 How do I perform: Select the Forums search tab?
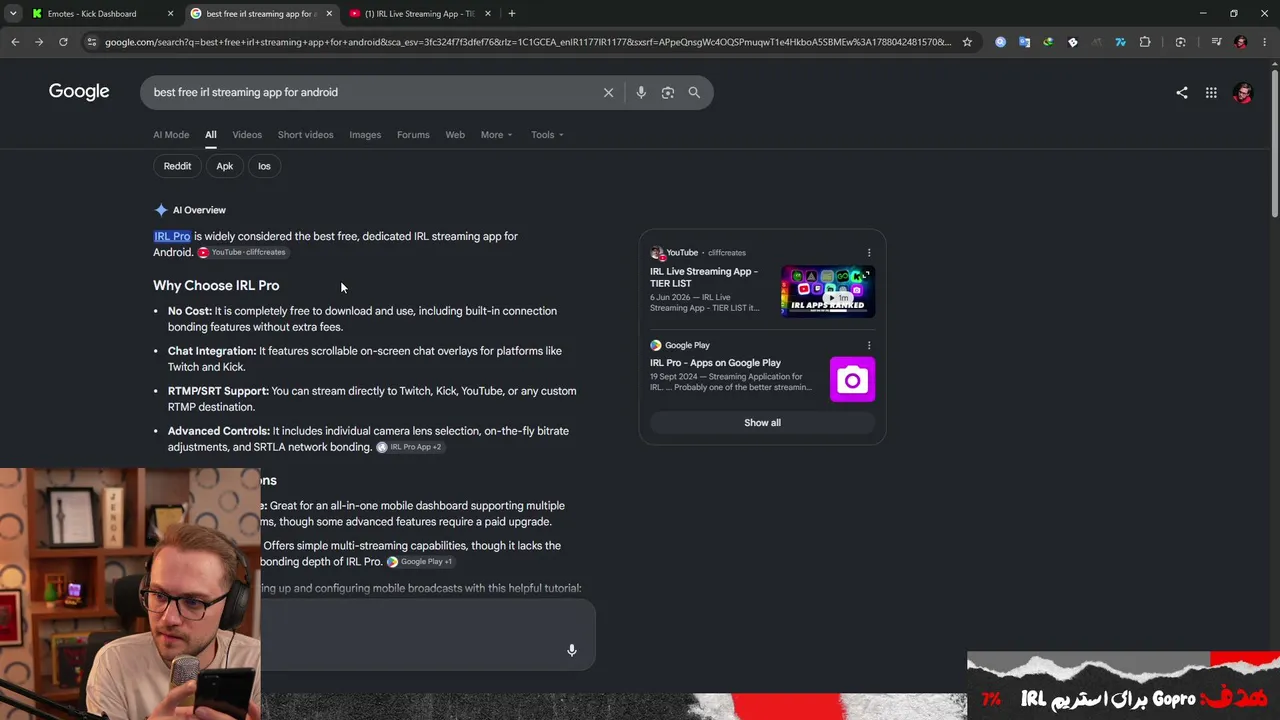coord(413,135)
